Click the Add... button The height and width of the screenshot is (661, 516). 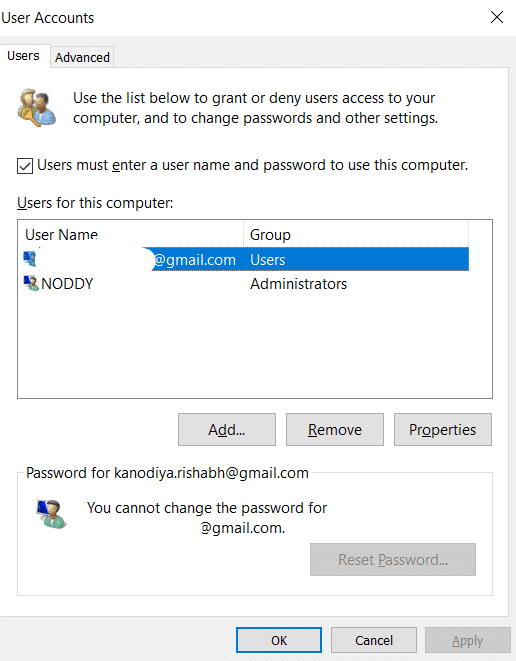[227, 430]
